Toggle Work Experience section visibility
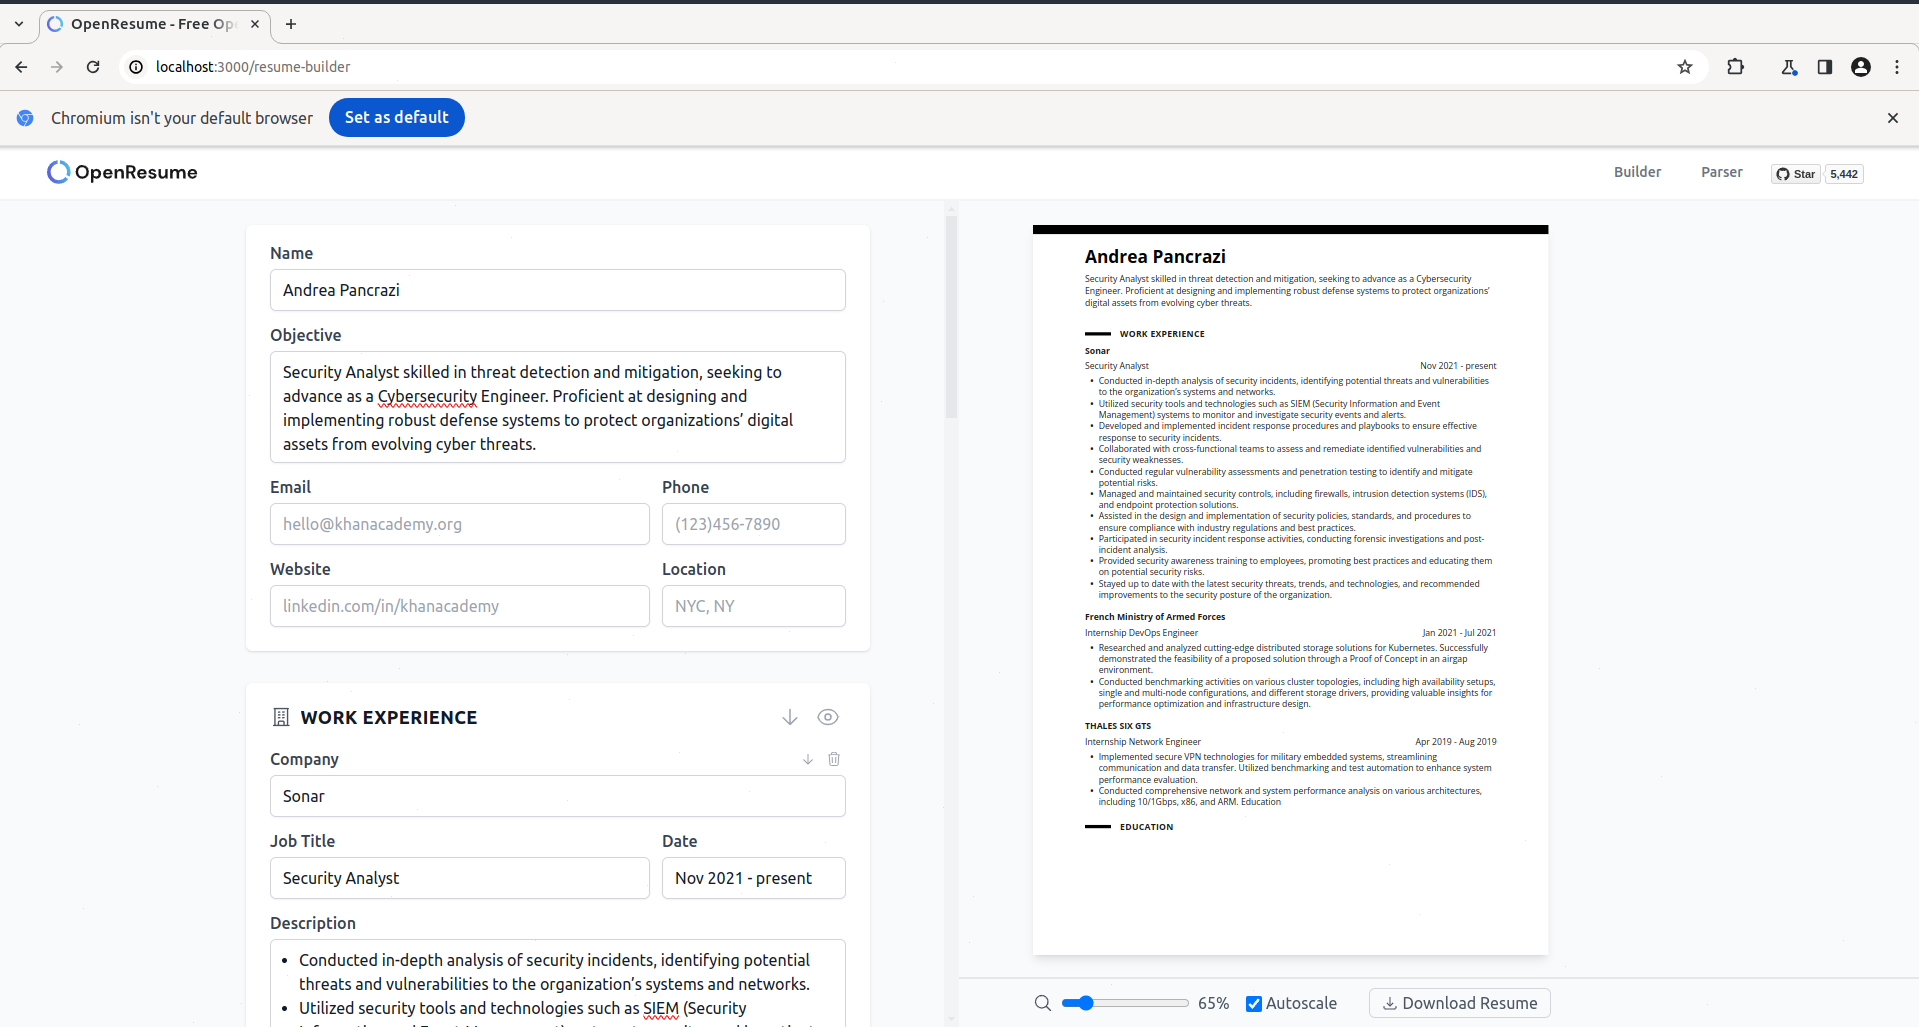The width and height of the screenshot is (1919, 1027). coord(828,717)
